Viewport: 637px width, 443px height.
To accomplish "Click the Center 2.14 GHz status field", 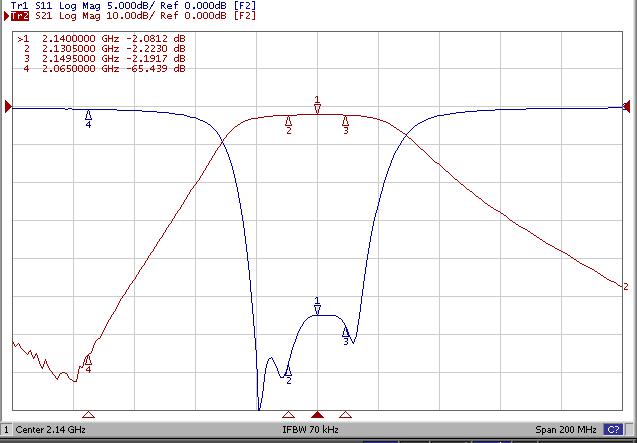I will [51, 430].
